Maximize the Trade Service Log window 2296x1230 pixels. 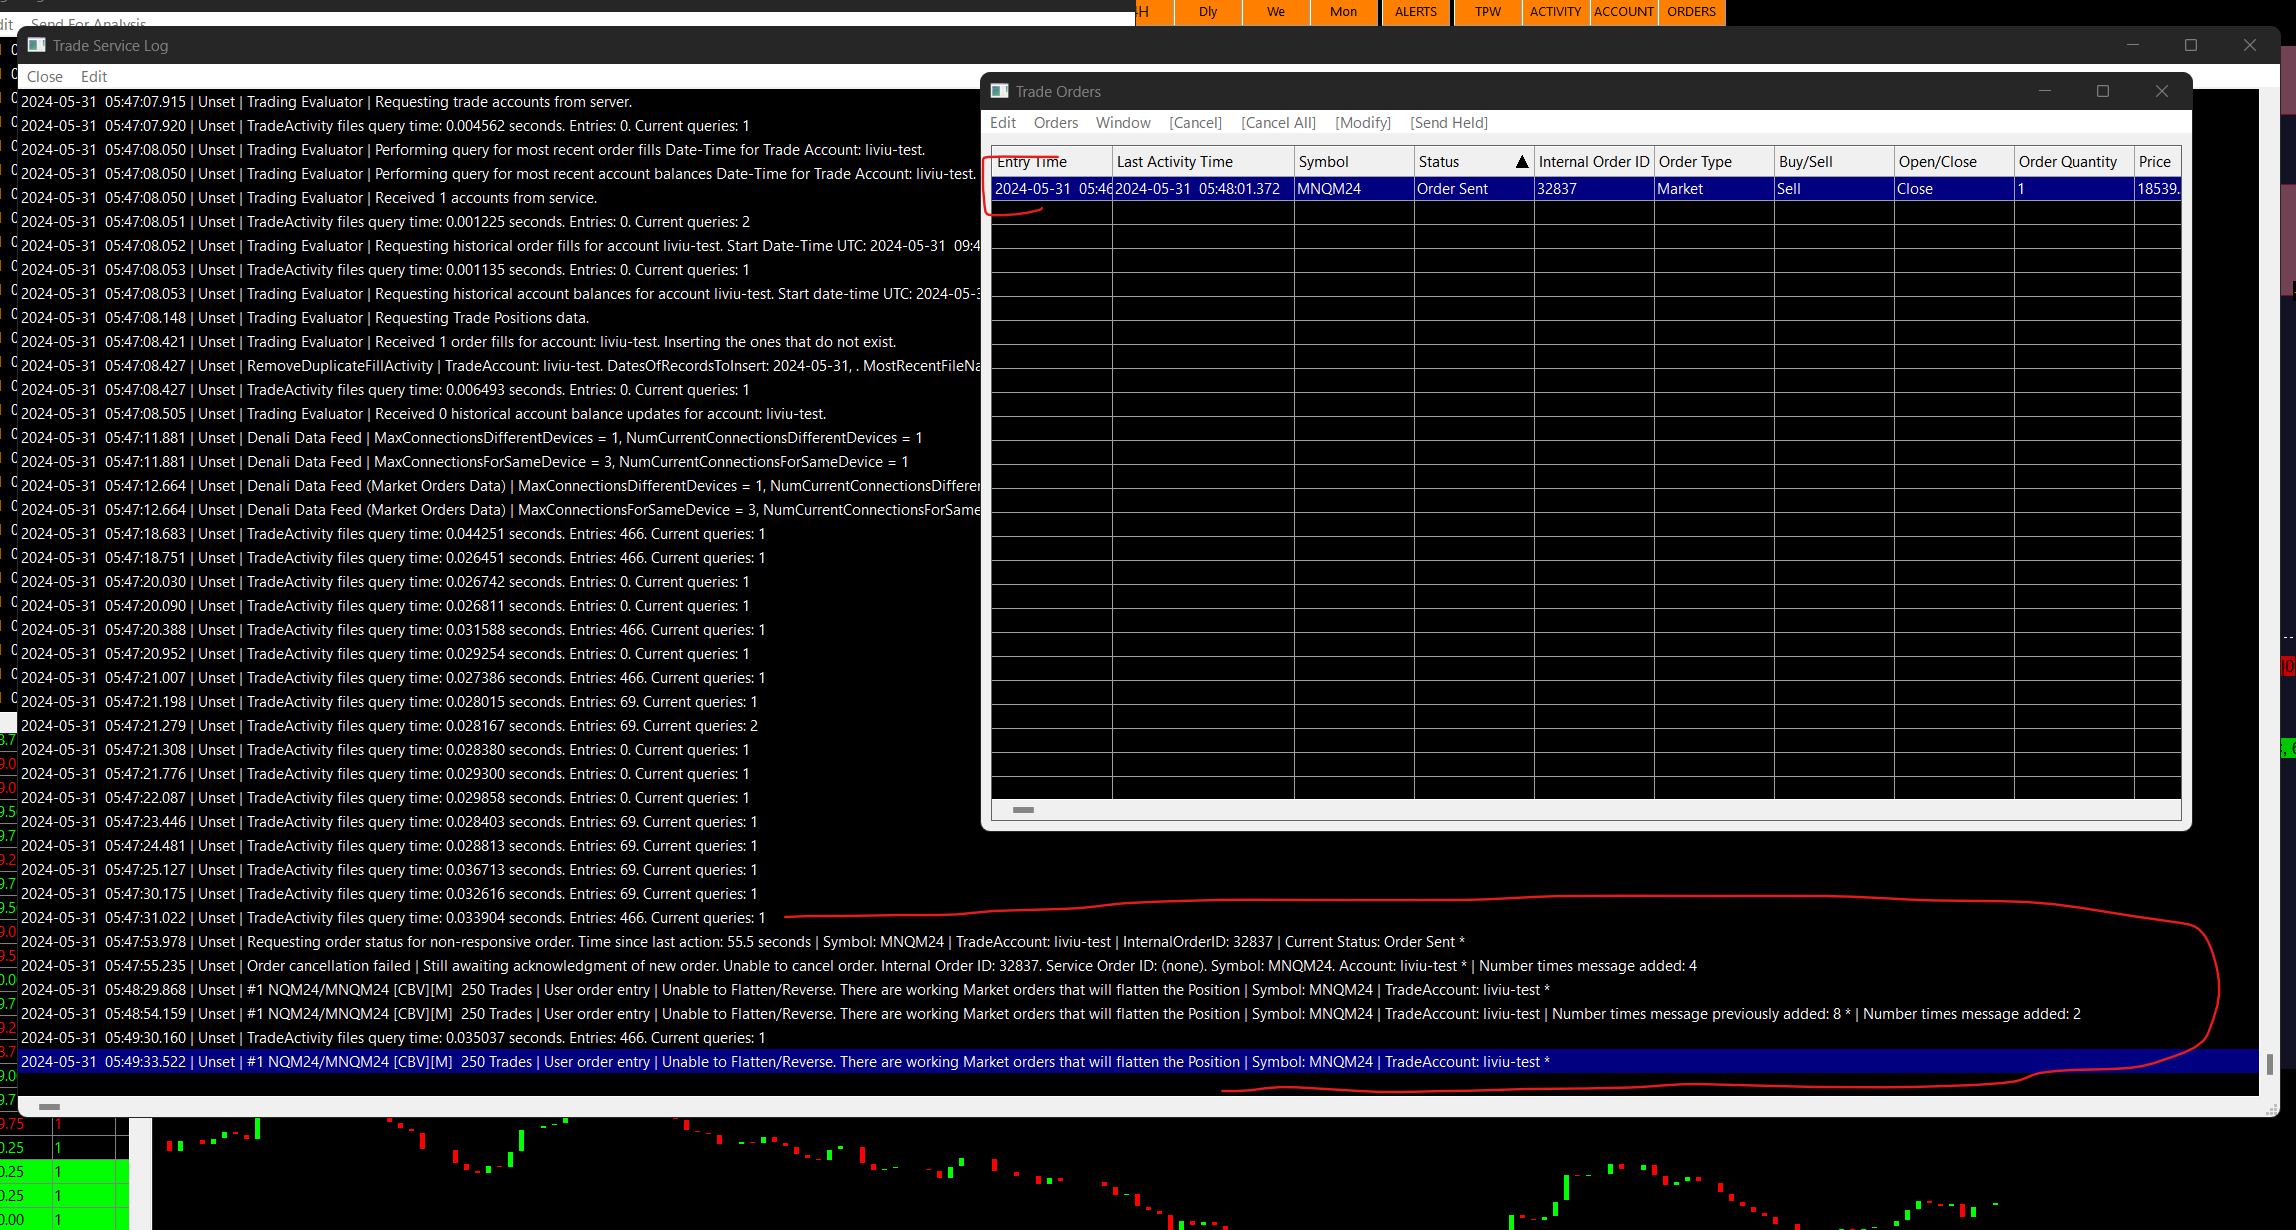click(2191, 45)
